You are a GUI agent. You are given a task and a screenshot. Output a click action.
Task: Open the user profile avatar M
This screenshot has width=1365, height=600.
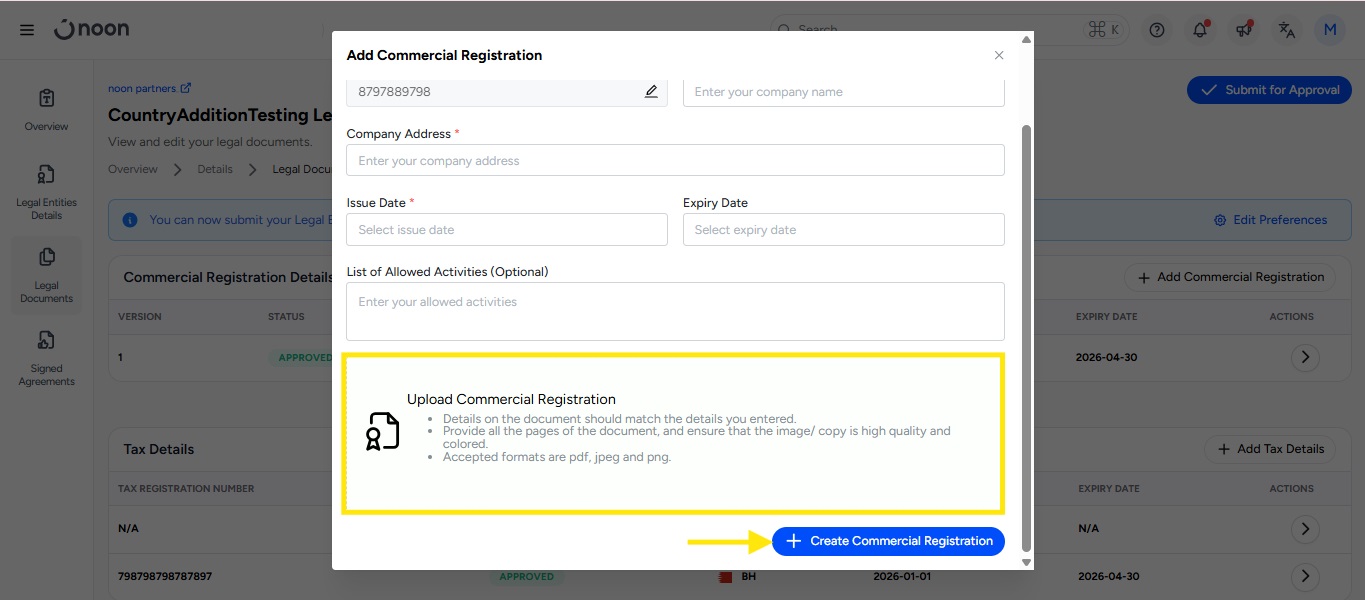(1330, 30)
